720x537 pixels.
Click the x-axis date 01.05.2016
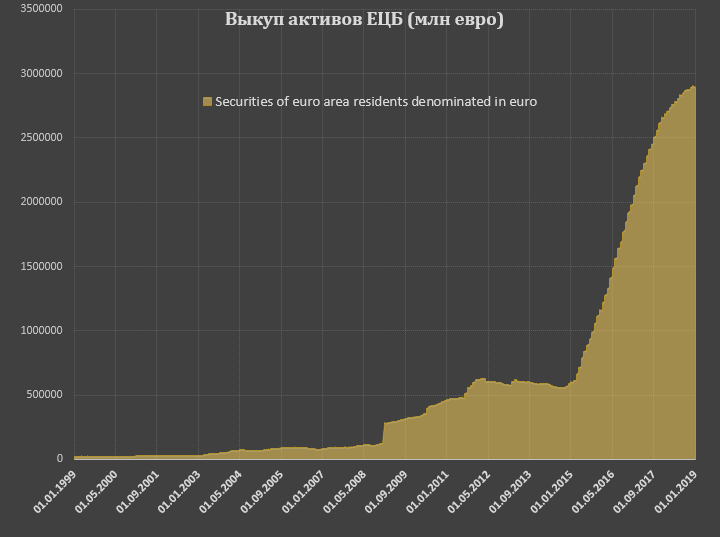(x=593, y=491)
